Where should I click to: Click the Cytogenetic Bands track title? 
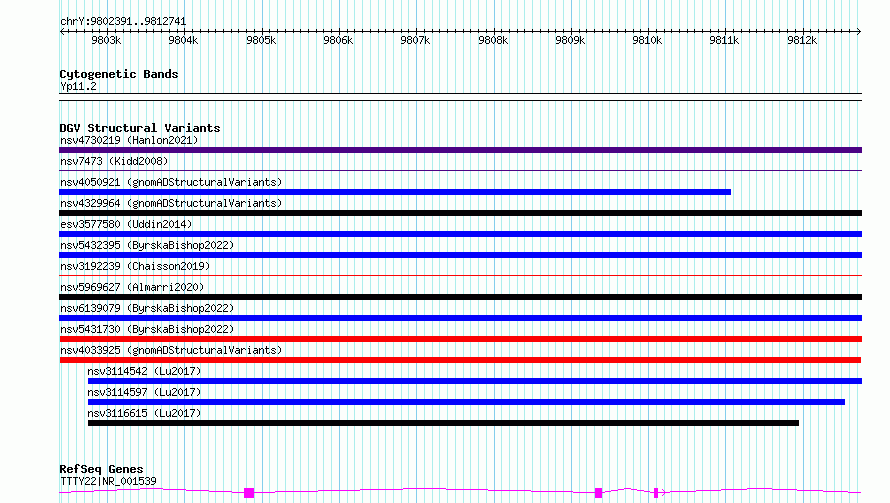click(119, 74)
